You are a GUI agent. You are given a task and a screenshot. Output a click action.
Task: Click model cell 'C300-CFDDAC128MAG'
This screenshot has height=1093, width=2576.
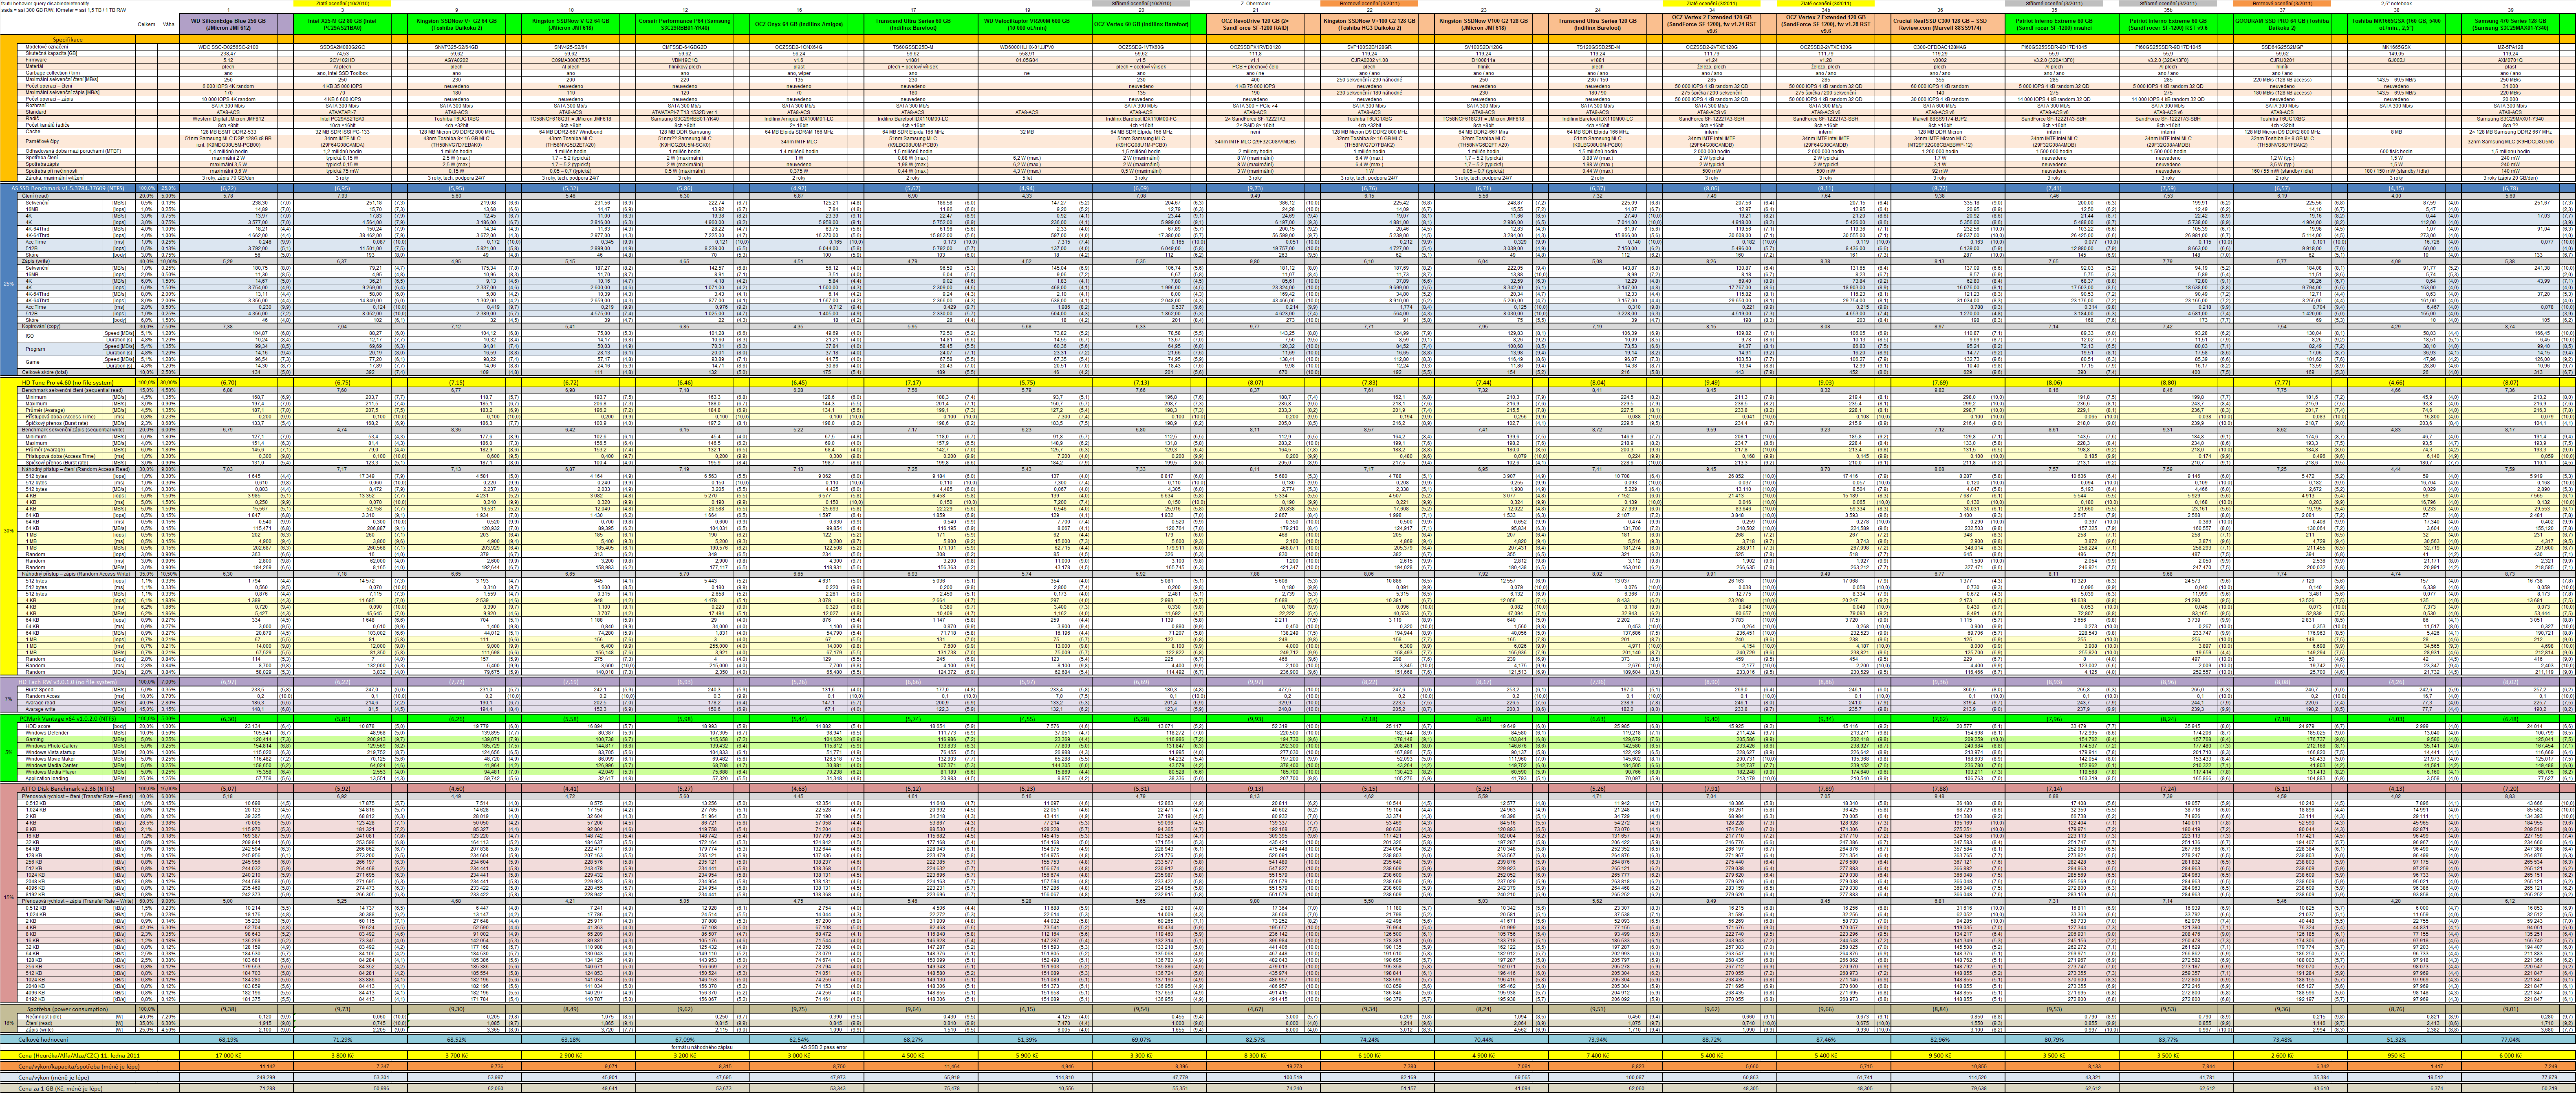pyautogui.click(x=1940, y=47)
